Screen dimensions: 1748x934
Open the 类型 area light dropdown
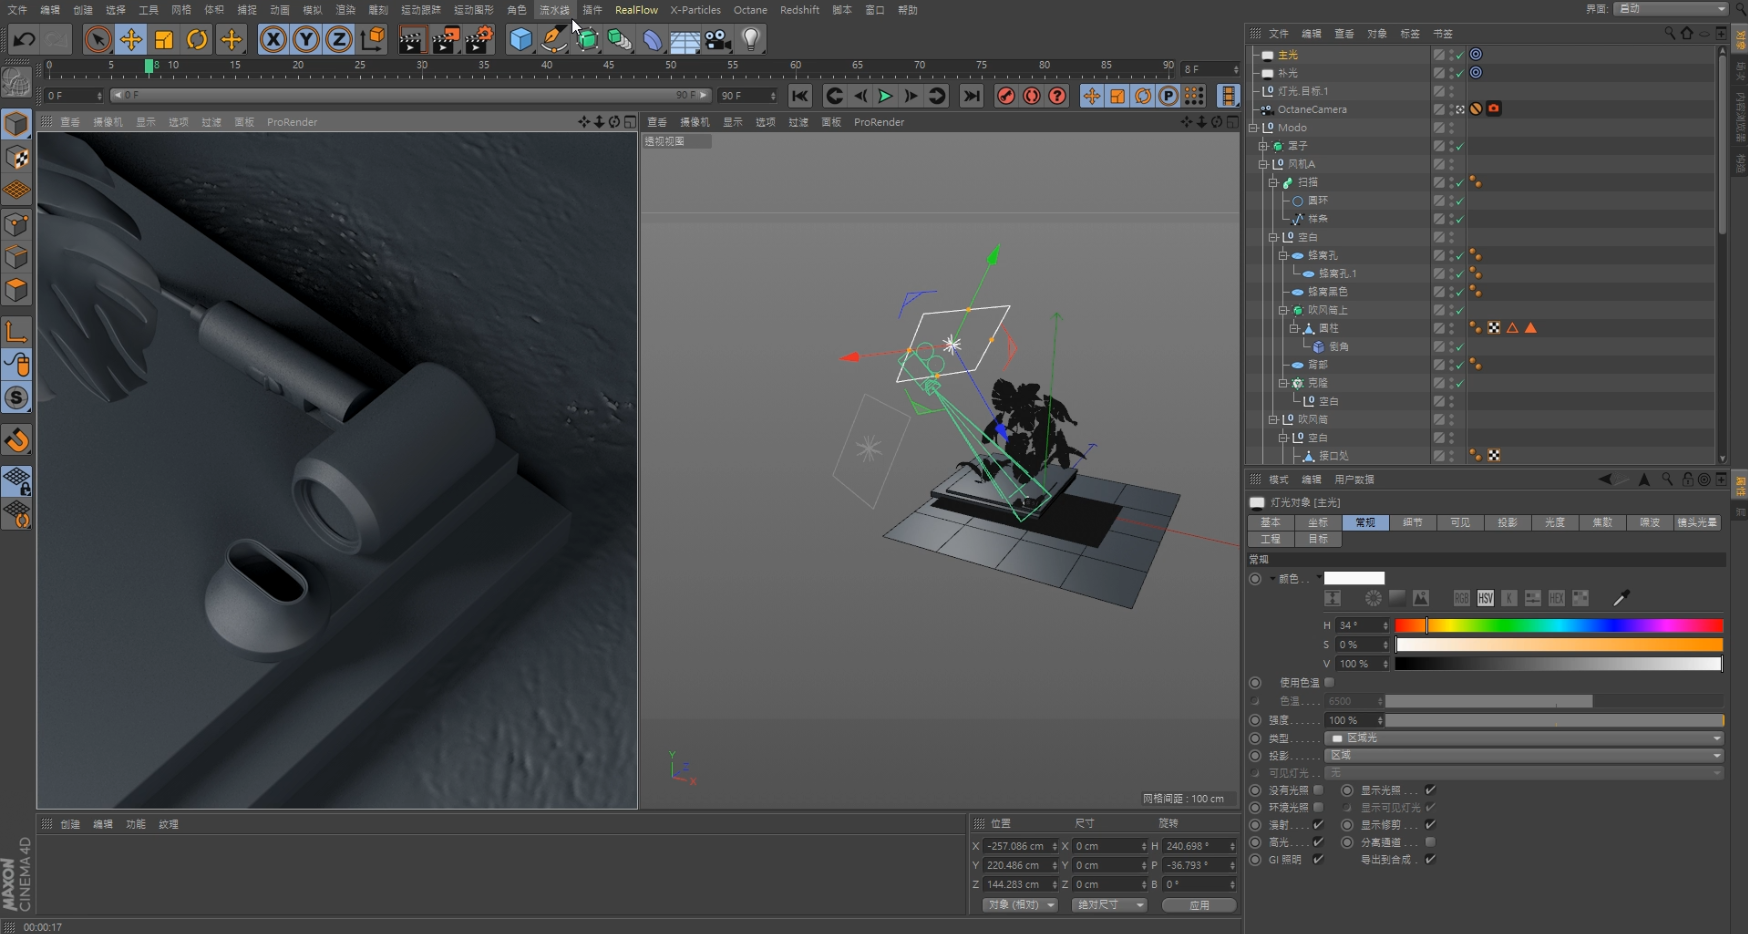point(1524,738)
